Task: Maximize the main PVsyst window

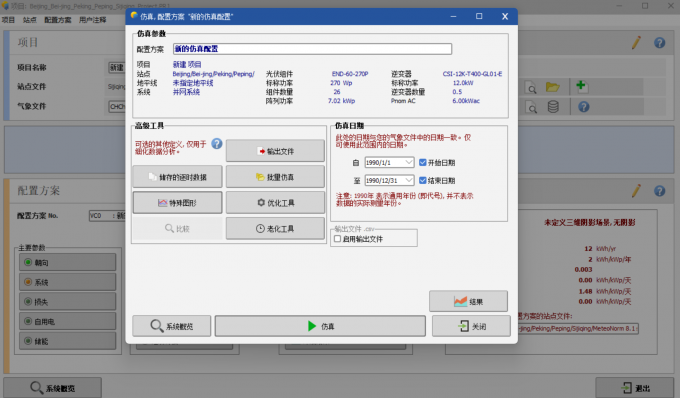Action: pyautogui.click(x=645, y=6)
